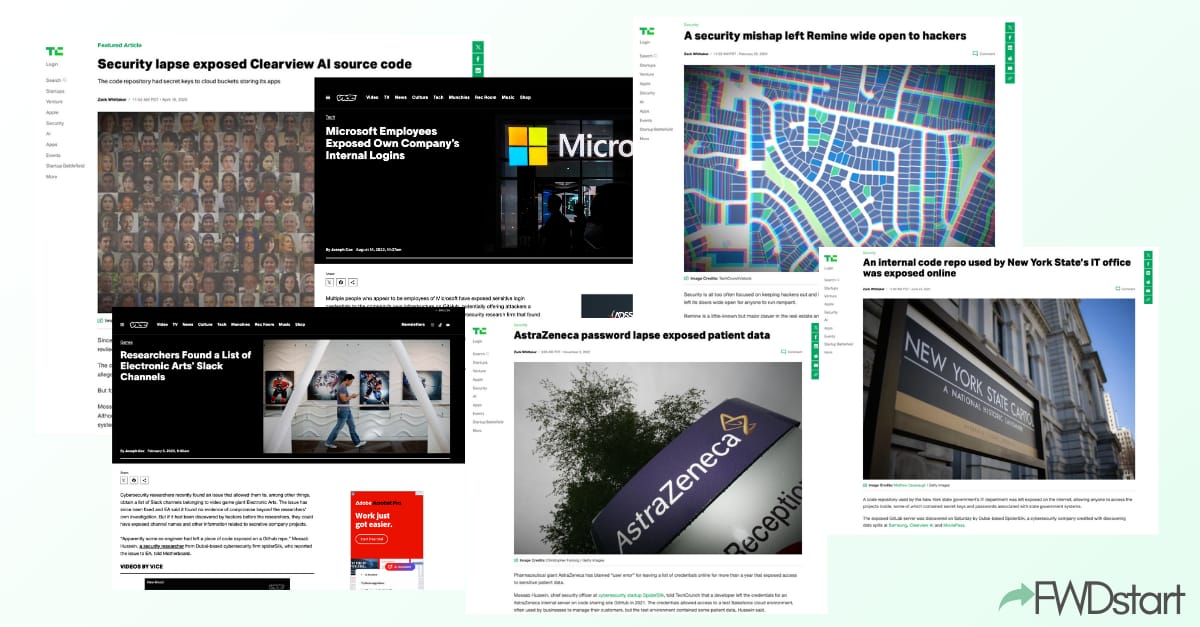Copy the AstraZeneca article link
Image resolution: width=1200 pixels, height=627 pixels.
[x=817, y=376]
